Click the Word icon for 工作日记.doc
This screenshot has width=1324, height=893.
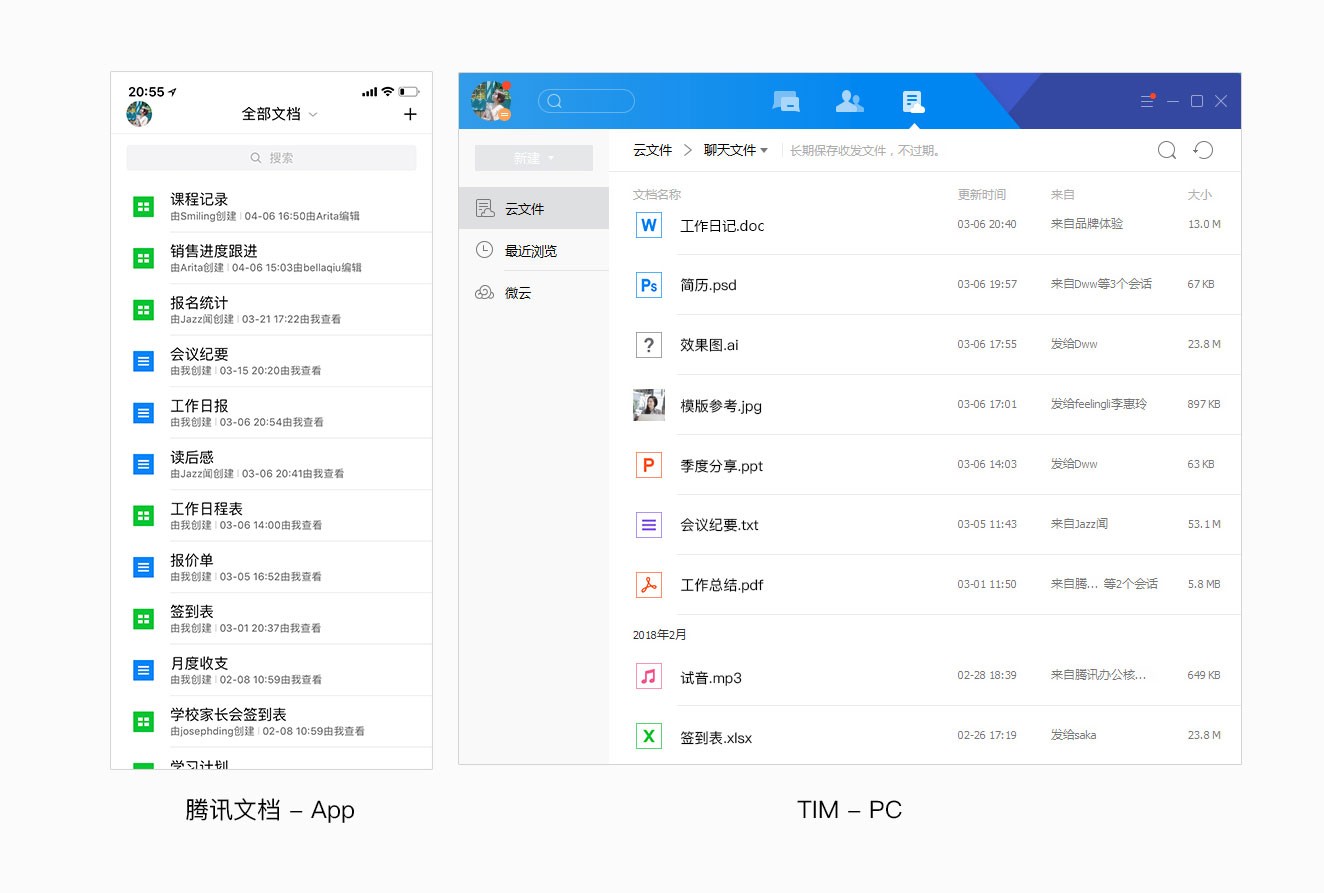(x=649, y=225)
